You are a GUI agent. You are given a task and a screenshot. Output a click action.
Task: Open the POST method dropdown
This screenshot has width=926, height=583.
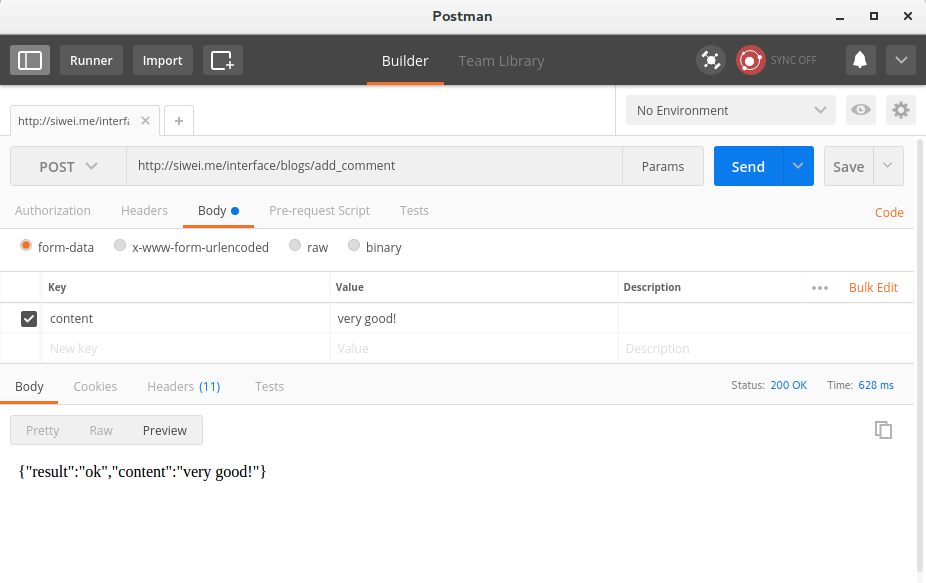pyautogui.click(x=68, y=167)
